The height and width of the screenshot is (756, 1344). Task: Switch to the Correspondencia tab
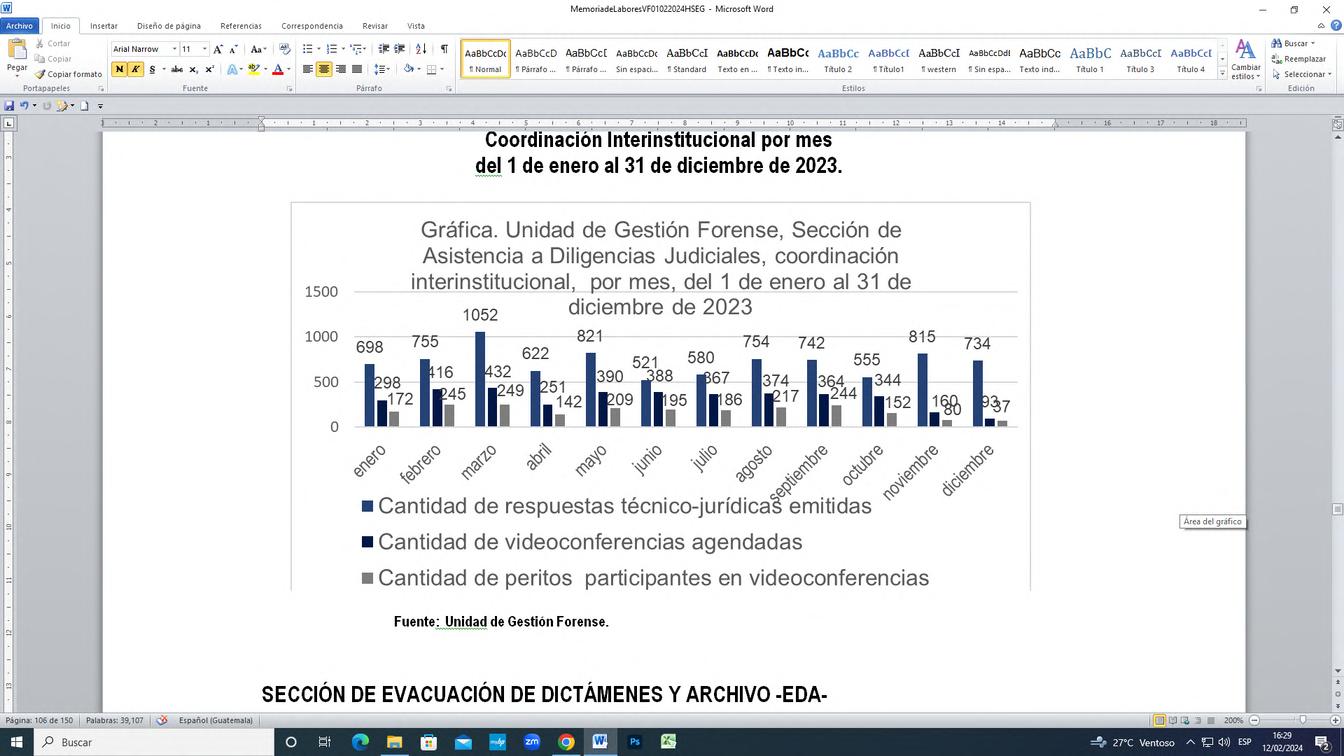(x=312, y=26)
